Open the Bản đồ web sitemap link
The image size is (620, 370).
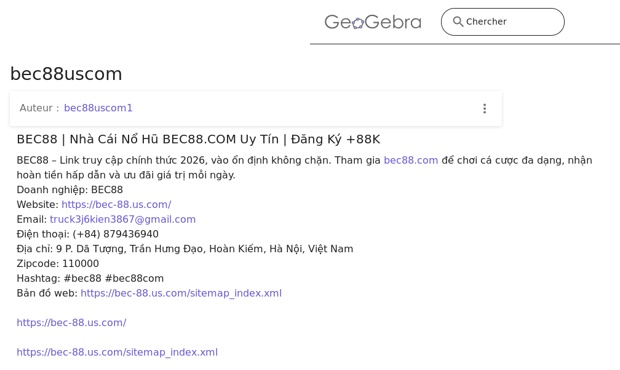(x=181, y=293)
